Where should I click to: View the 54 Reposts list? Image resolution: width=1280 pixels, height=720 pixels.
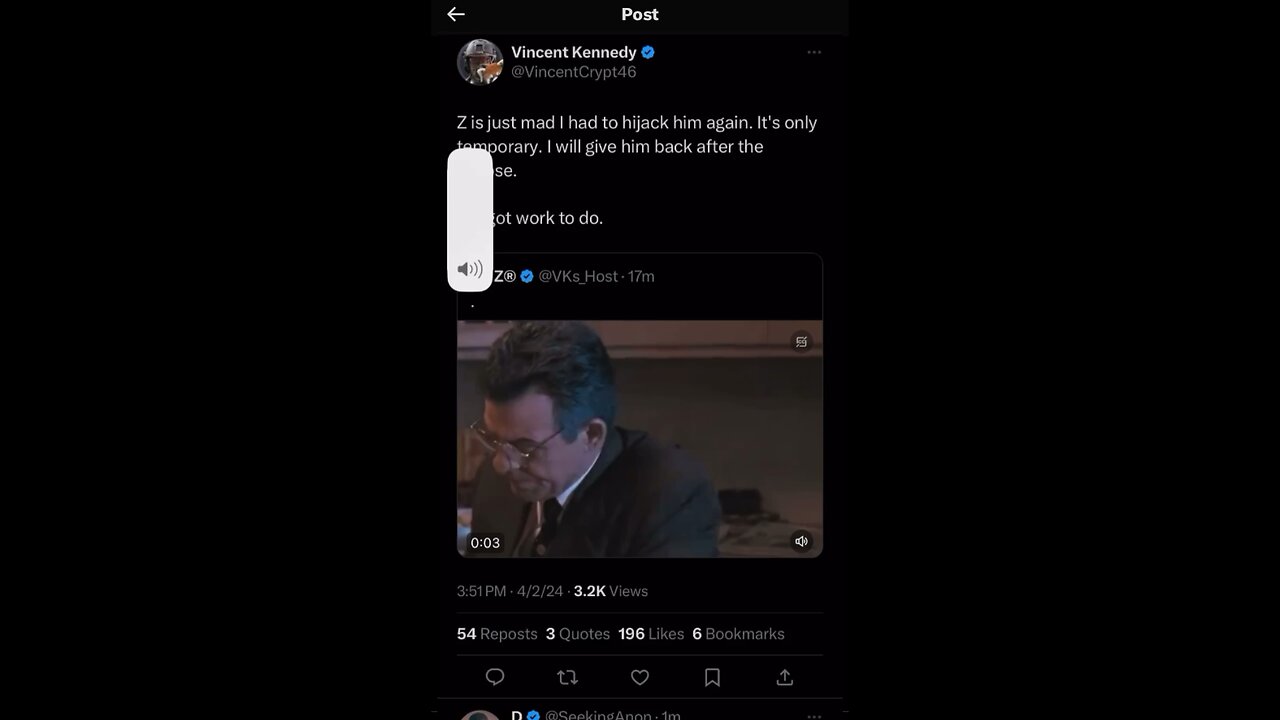pyautogui.click(x=497, y=634)
